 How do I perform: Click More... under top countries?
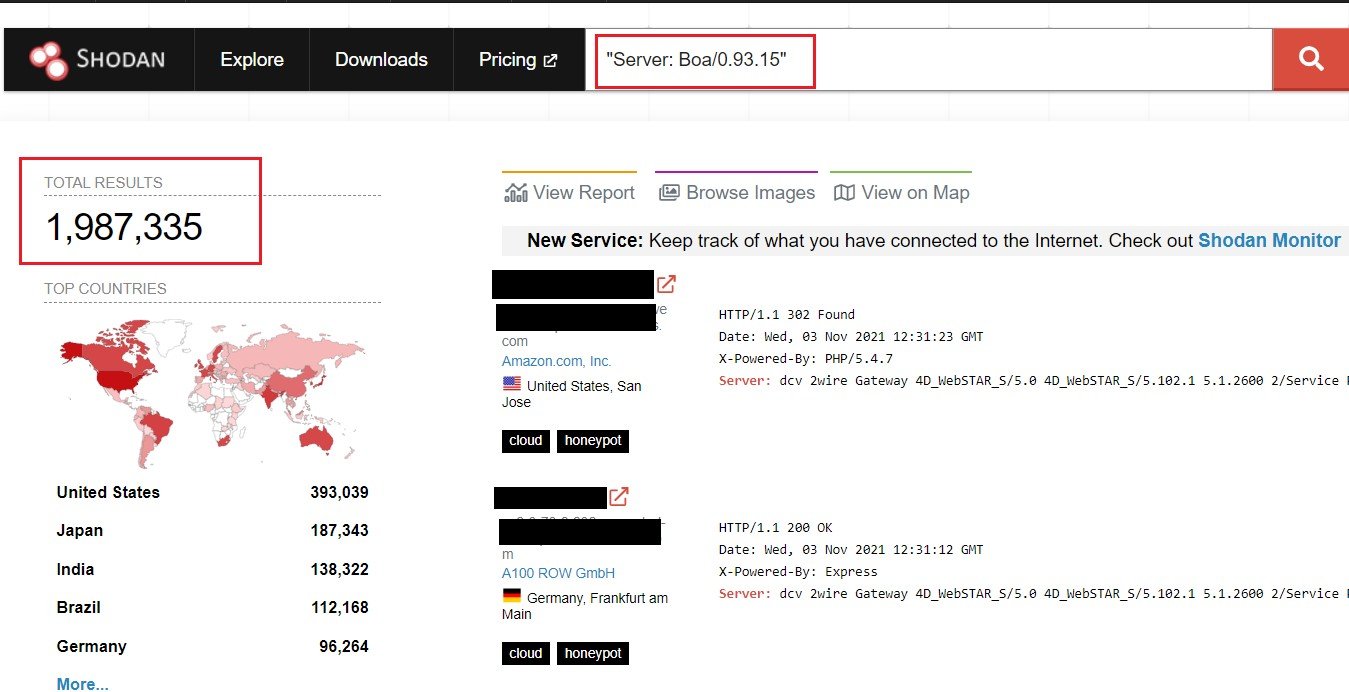83,684
